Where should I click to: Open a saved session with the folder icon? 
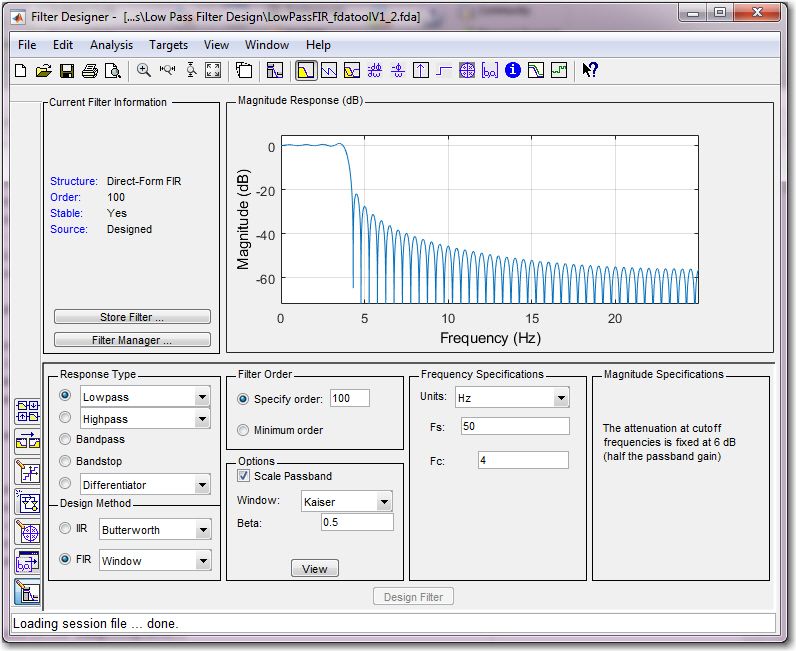[44, 71]
